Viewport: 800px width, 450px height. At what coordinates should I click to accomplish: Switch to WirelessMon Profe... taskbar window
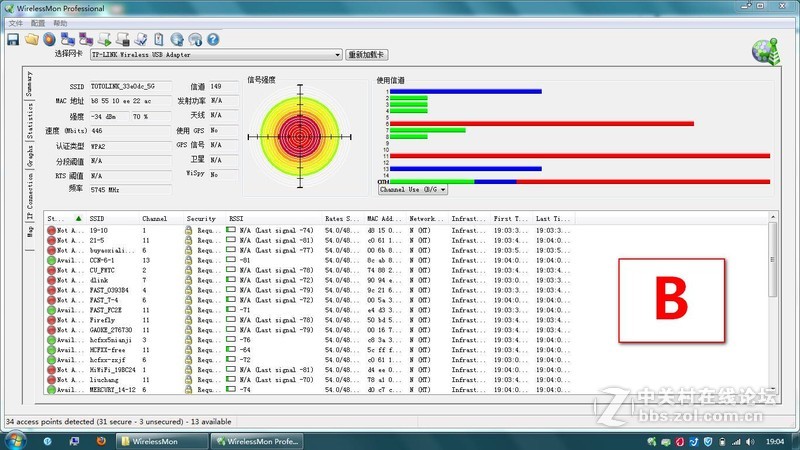click(x=258, y=441)
